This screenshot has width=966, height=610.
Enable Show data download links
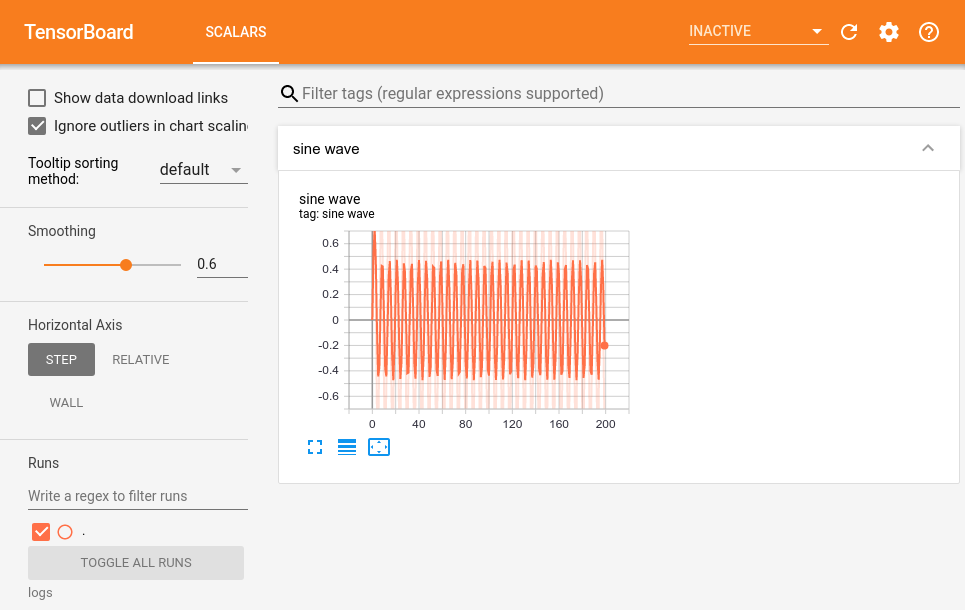37,98
